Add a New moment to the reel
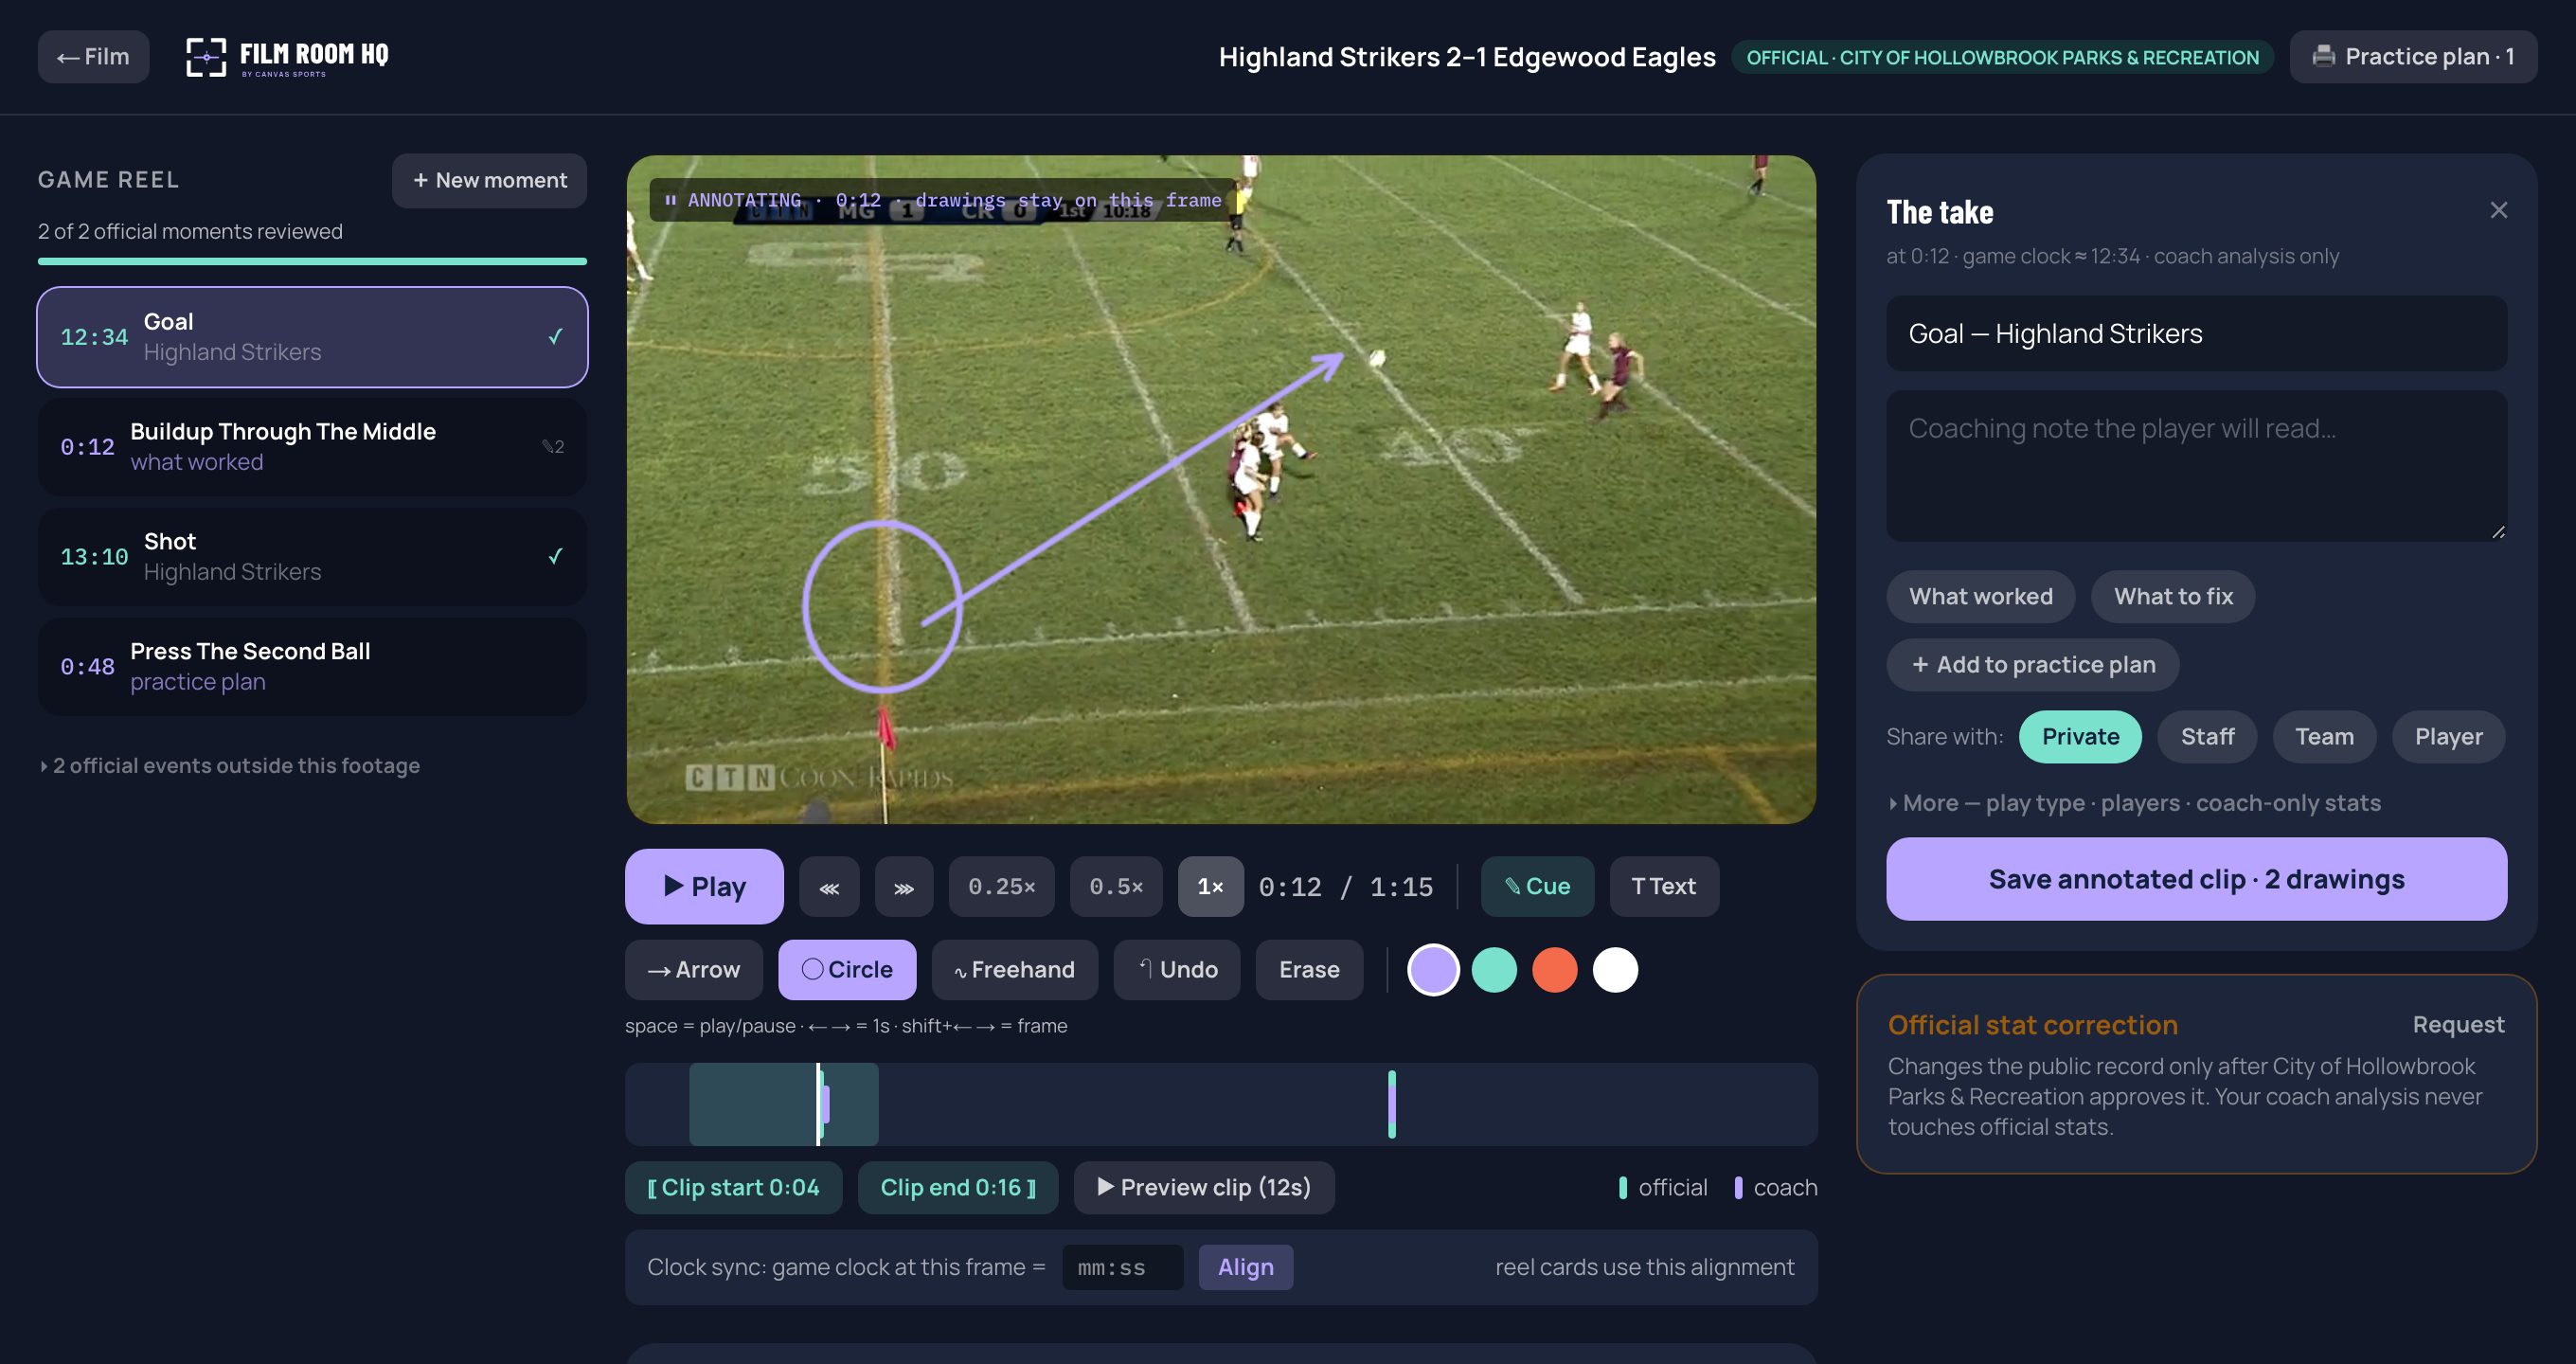This screenshot has height=1364, width=2576. pos(489,180)
